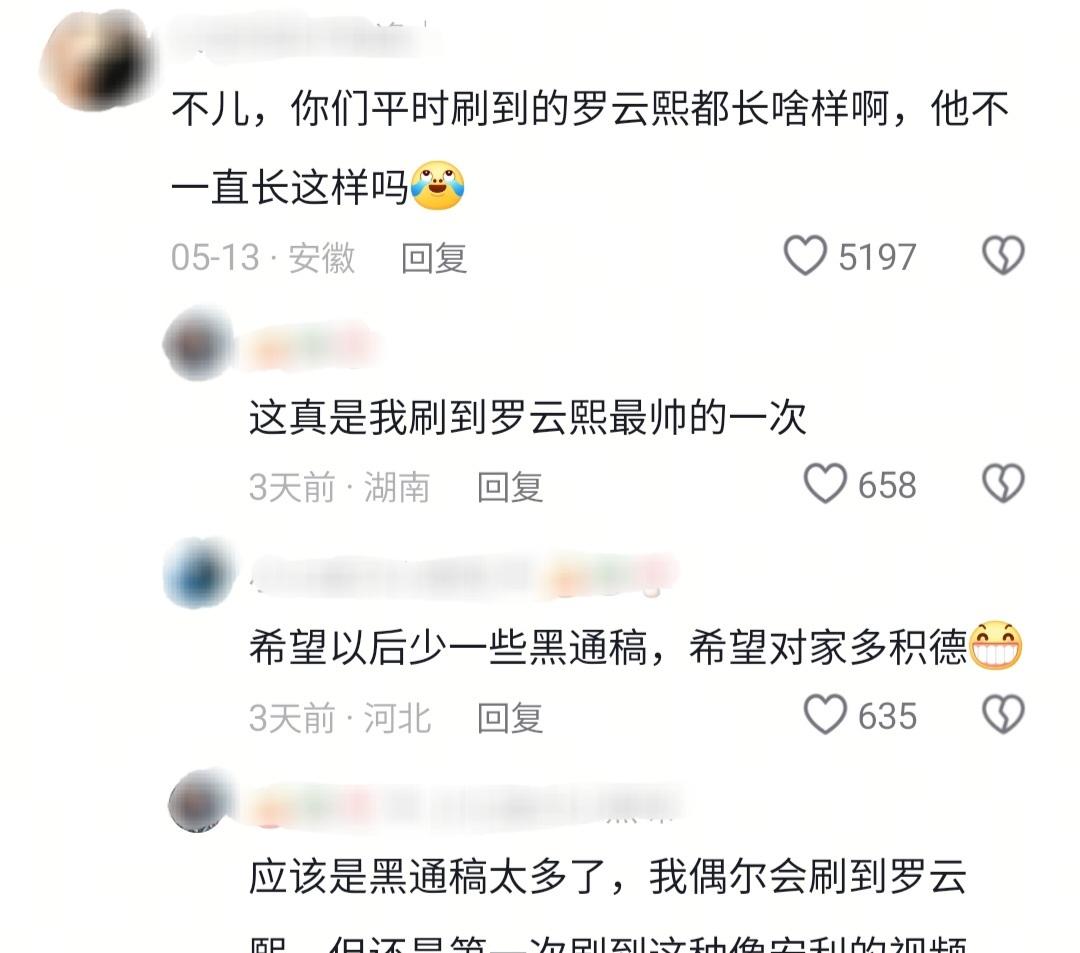Screen dimensions: 1080x953
Task: Open top commenter's blurred avatar
Action: (98, 61)
